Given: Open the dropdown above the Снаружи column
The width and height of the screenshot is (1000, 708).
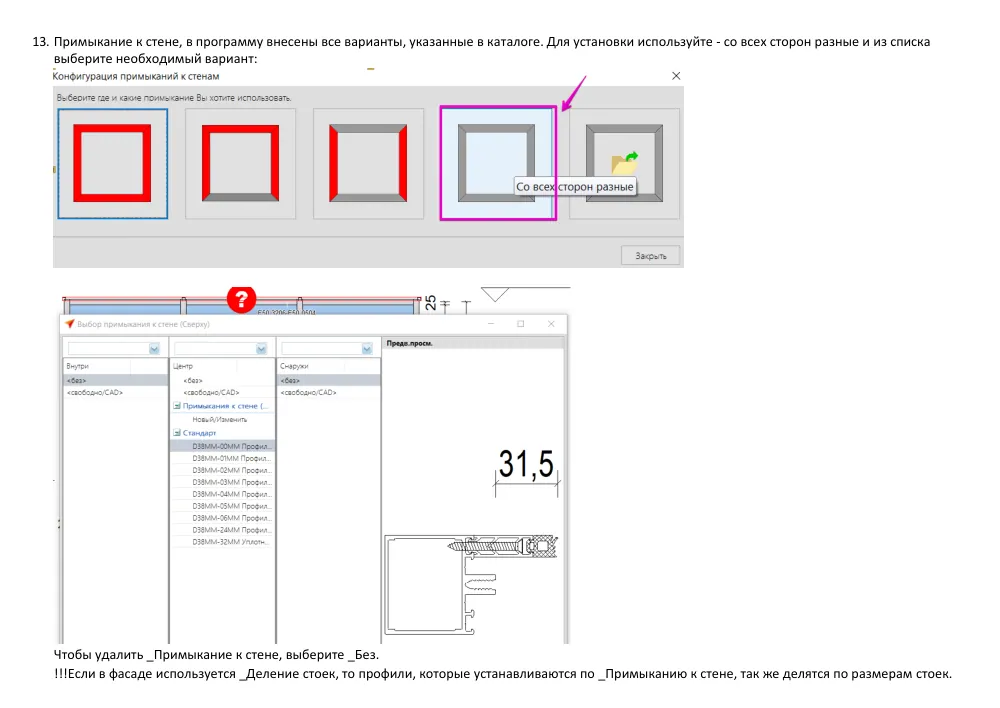Looking at the screenshot, I should tap(367, 349).
